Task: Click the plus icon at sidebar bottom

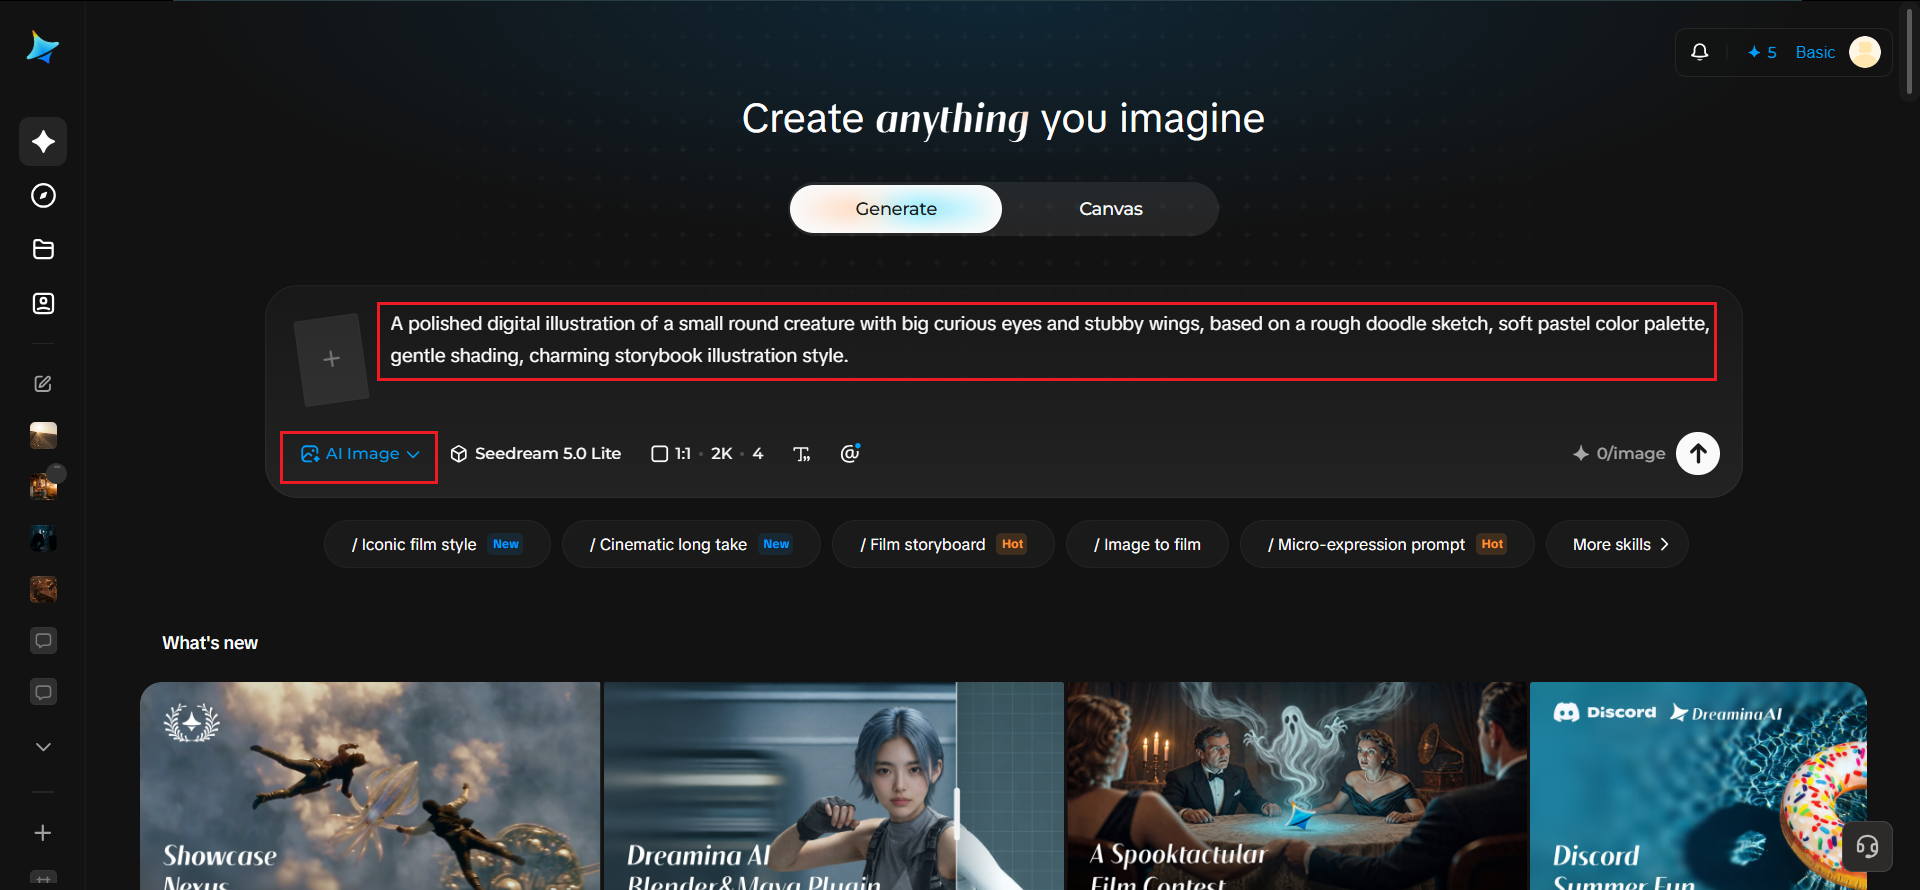Action: pyautogui.click(x=43, y=833)
